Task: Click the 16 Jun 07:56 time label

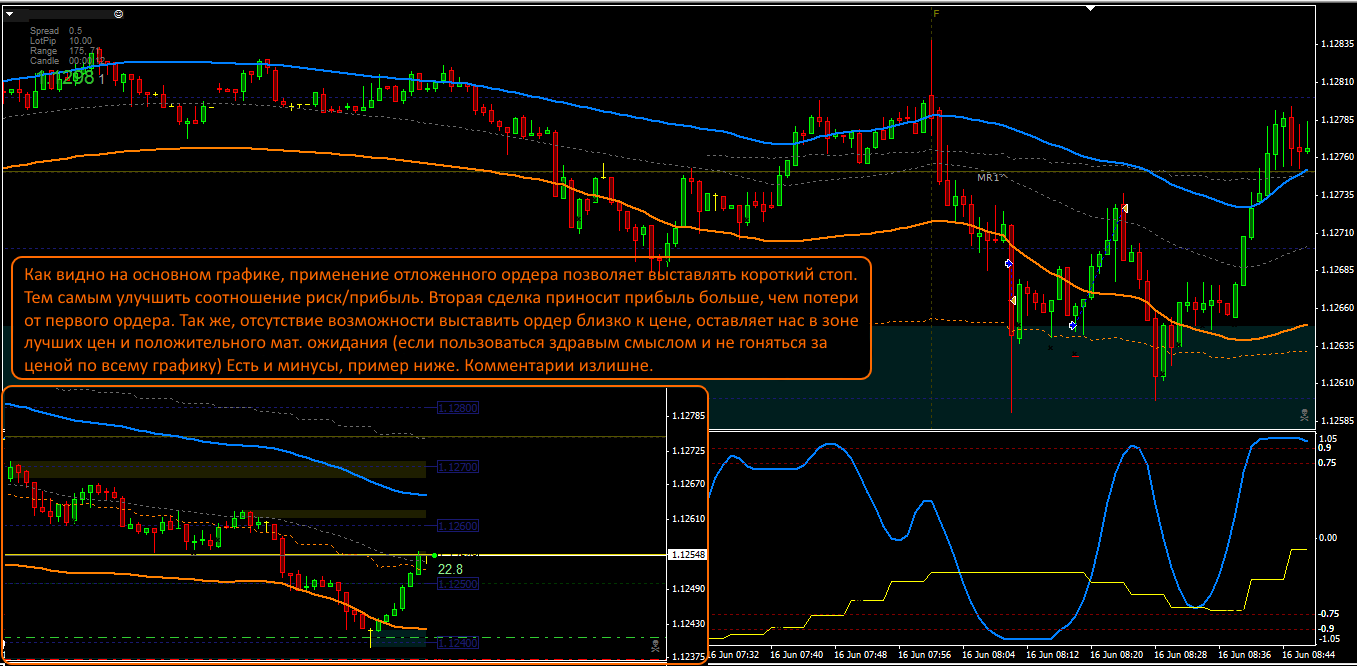Action: (x=925, y=656)
